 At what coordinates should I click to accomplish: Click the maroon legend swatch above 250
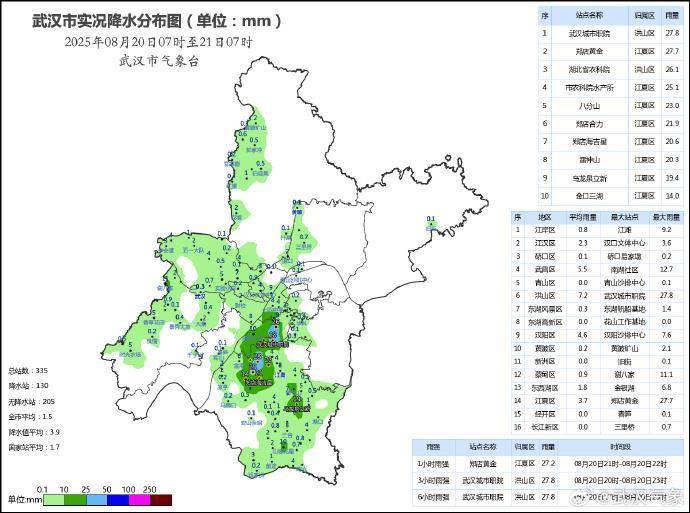coord(161,500)
